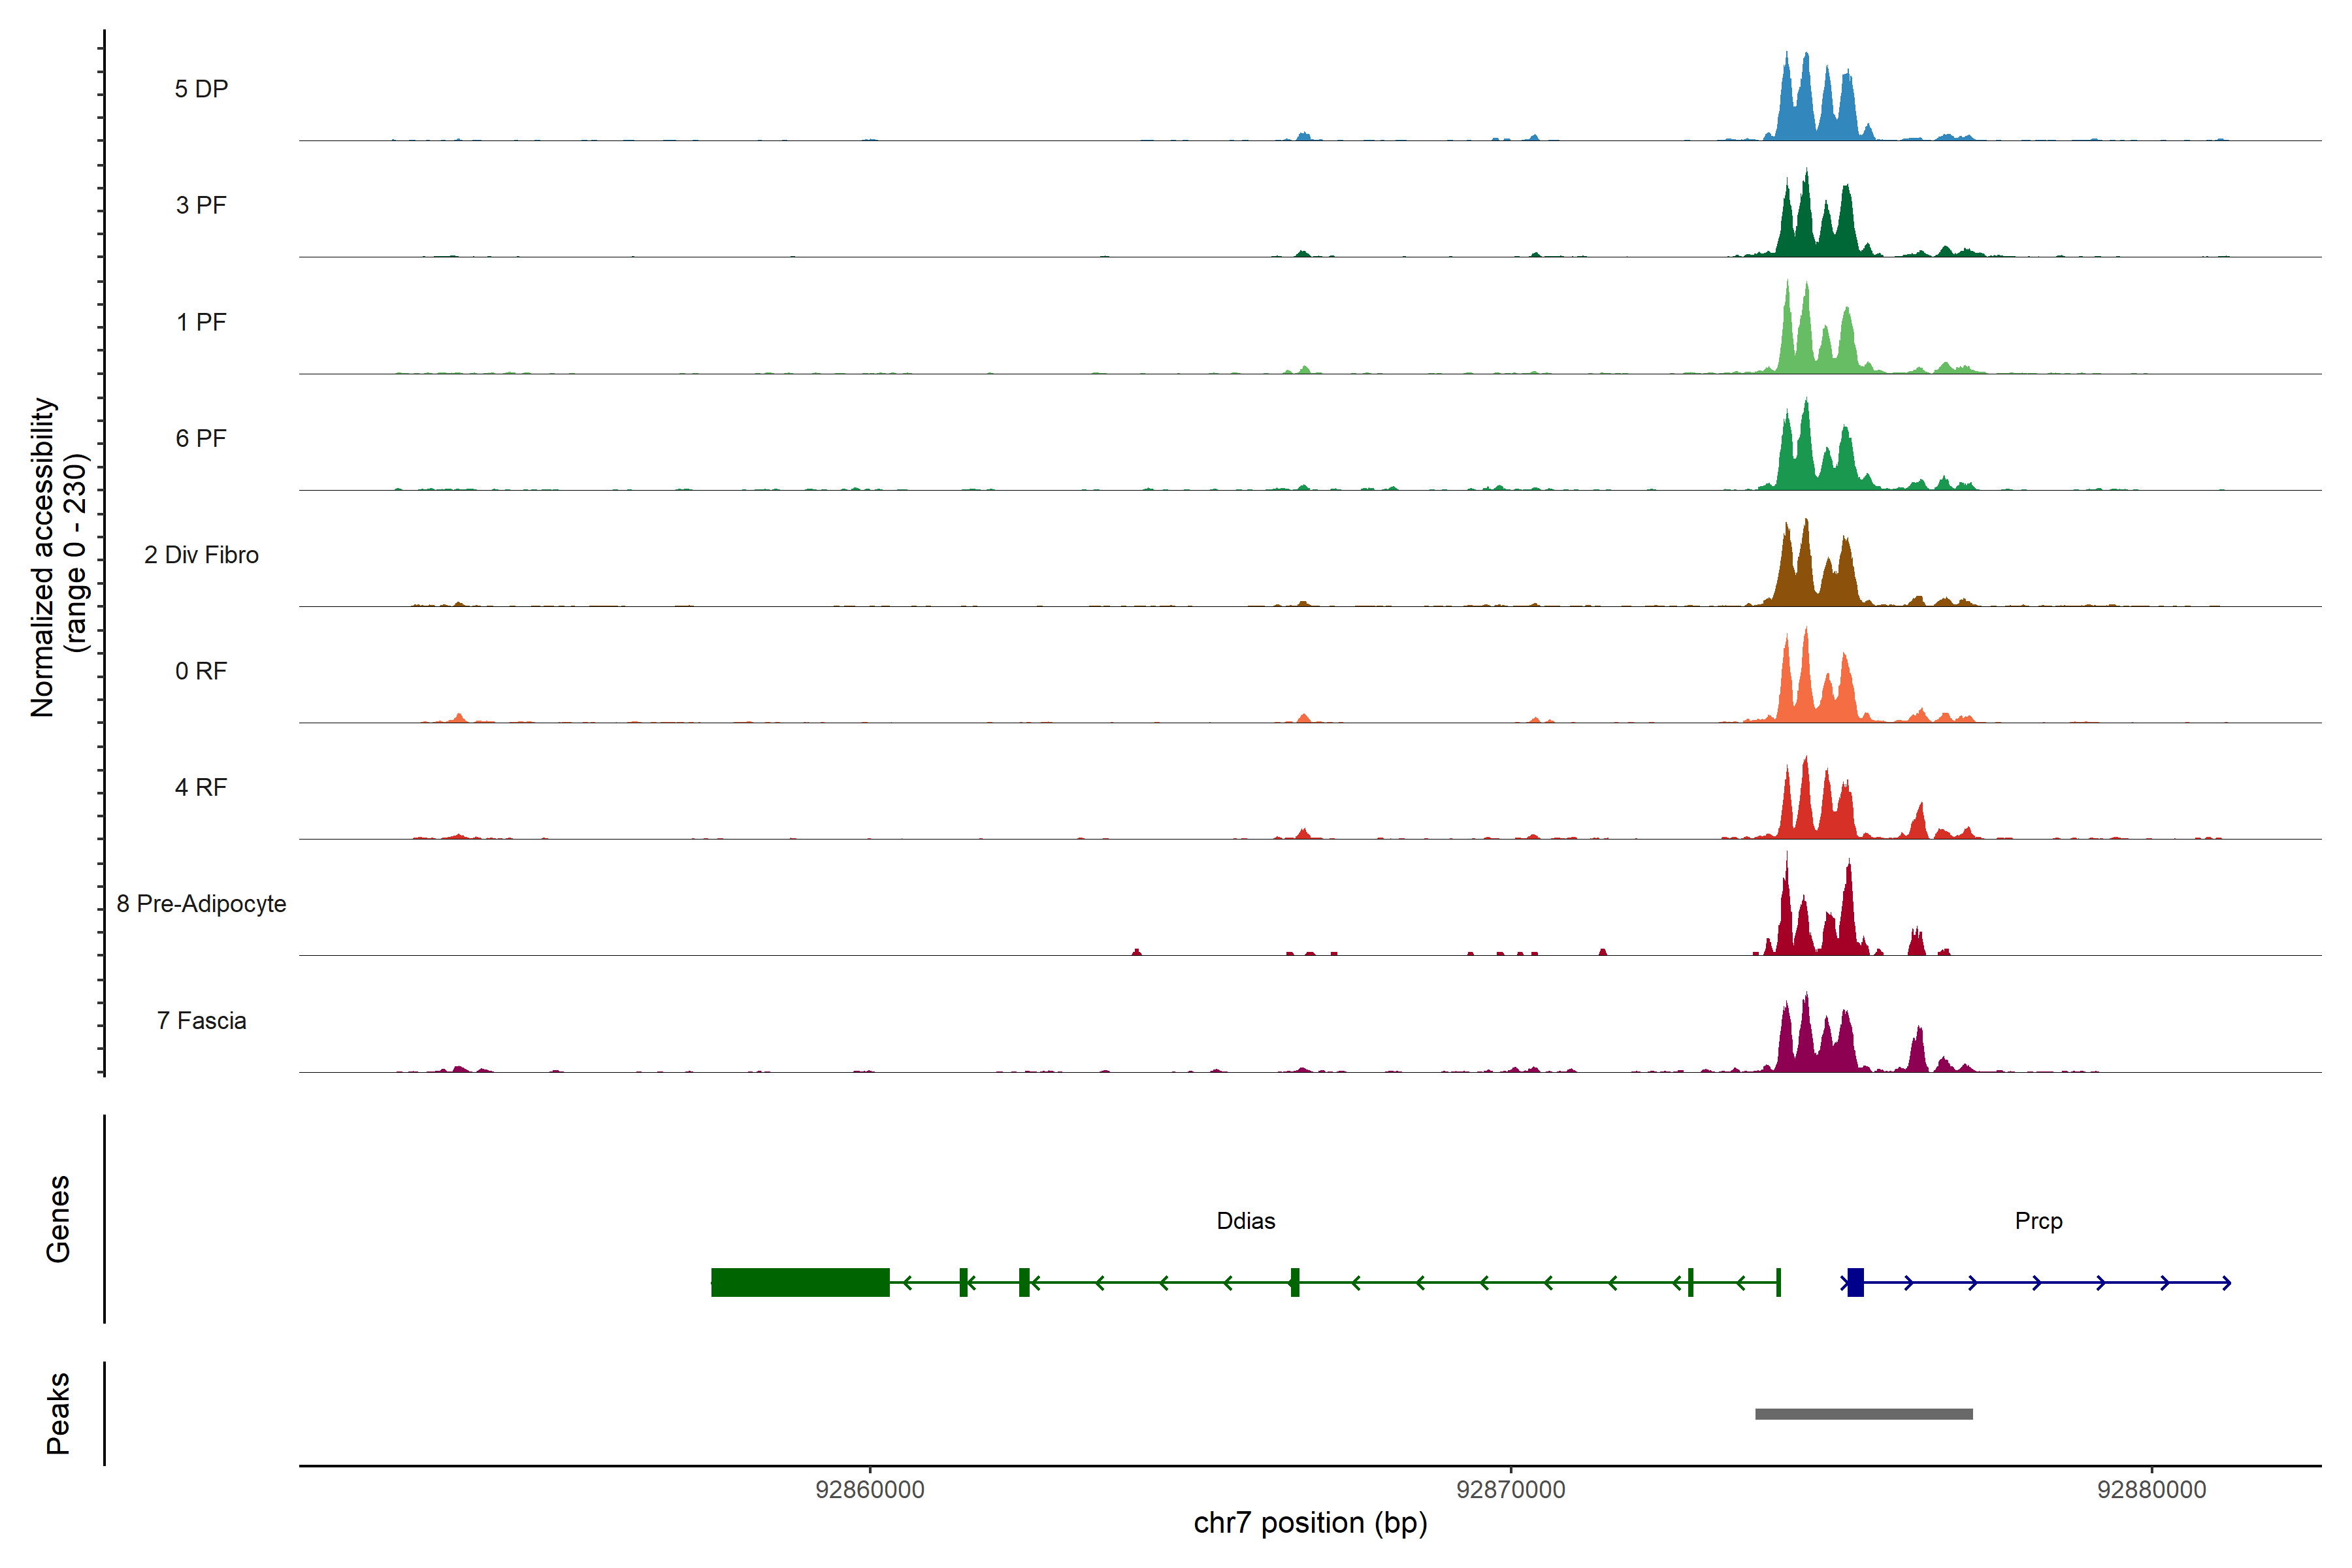Click the gray peak region bar
The height and width of the screenshot is (1568, 2352).
(1864, 1414)
